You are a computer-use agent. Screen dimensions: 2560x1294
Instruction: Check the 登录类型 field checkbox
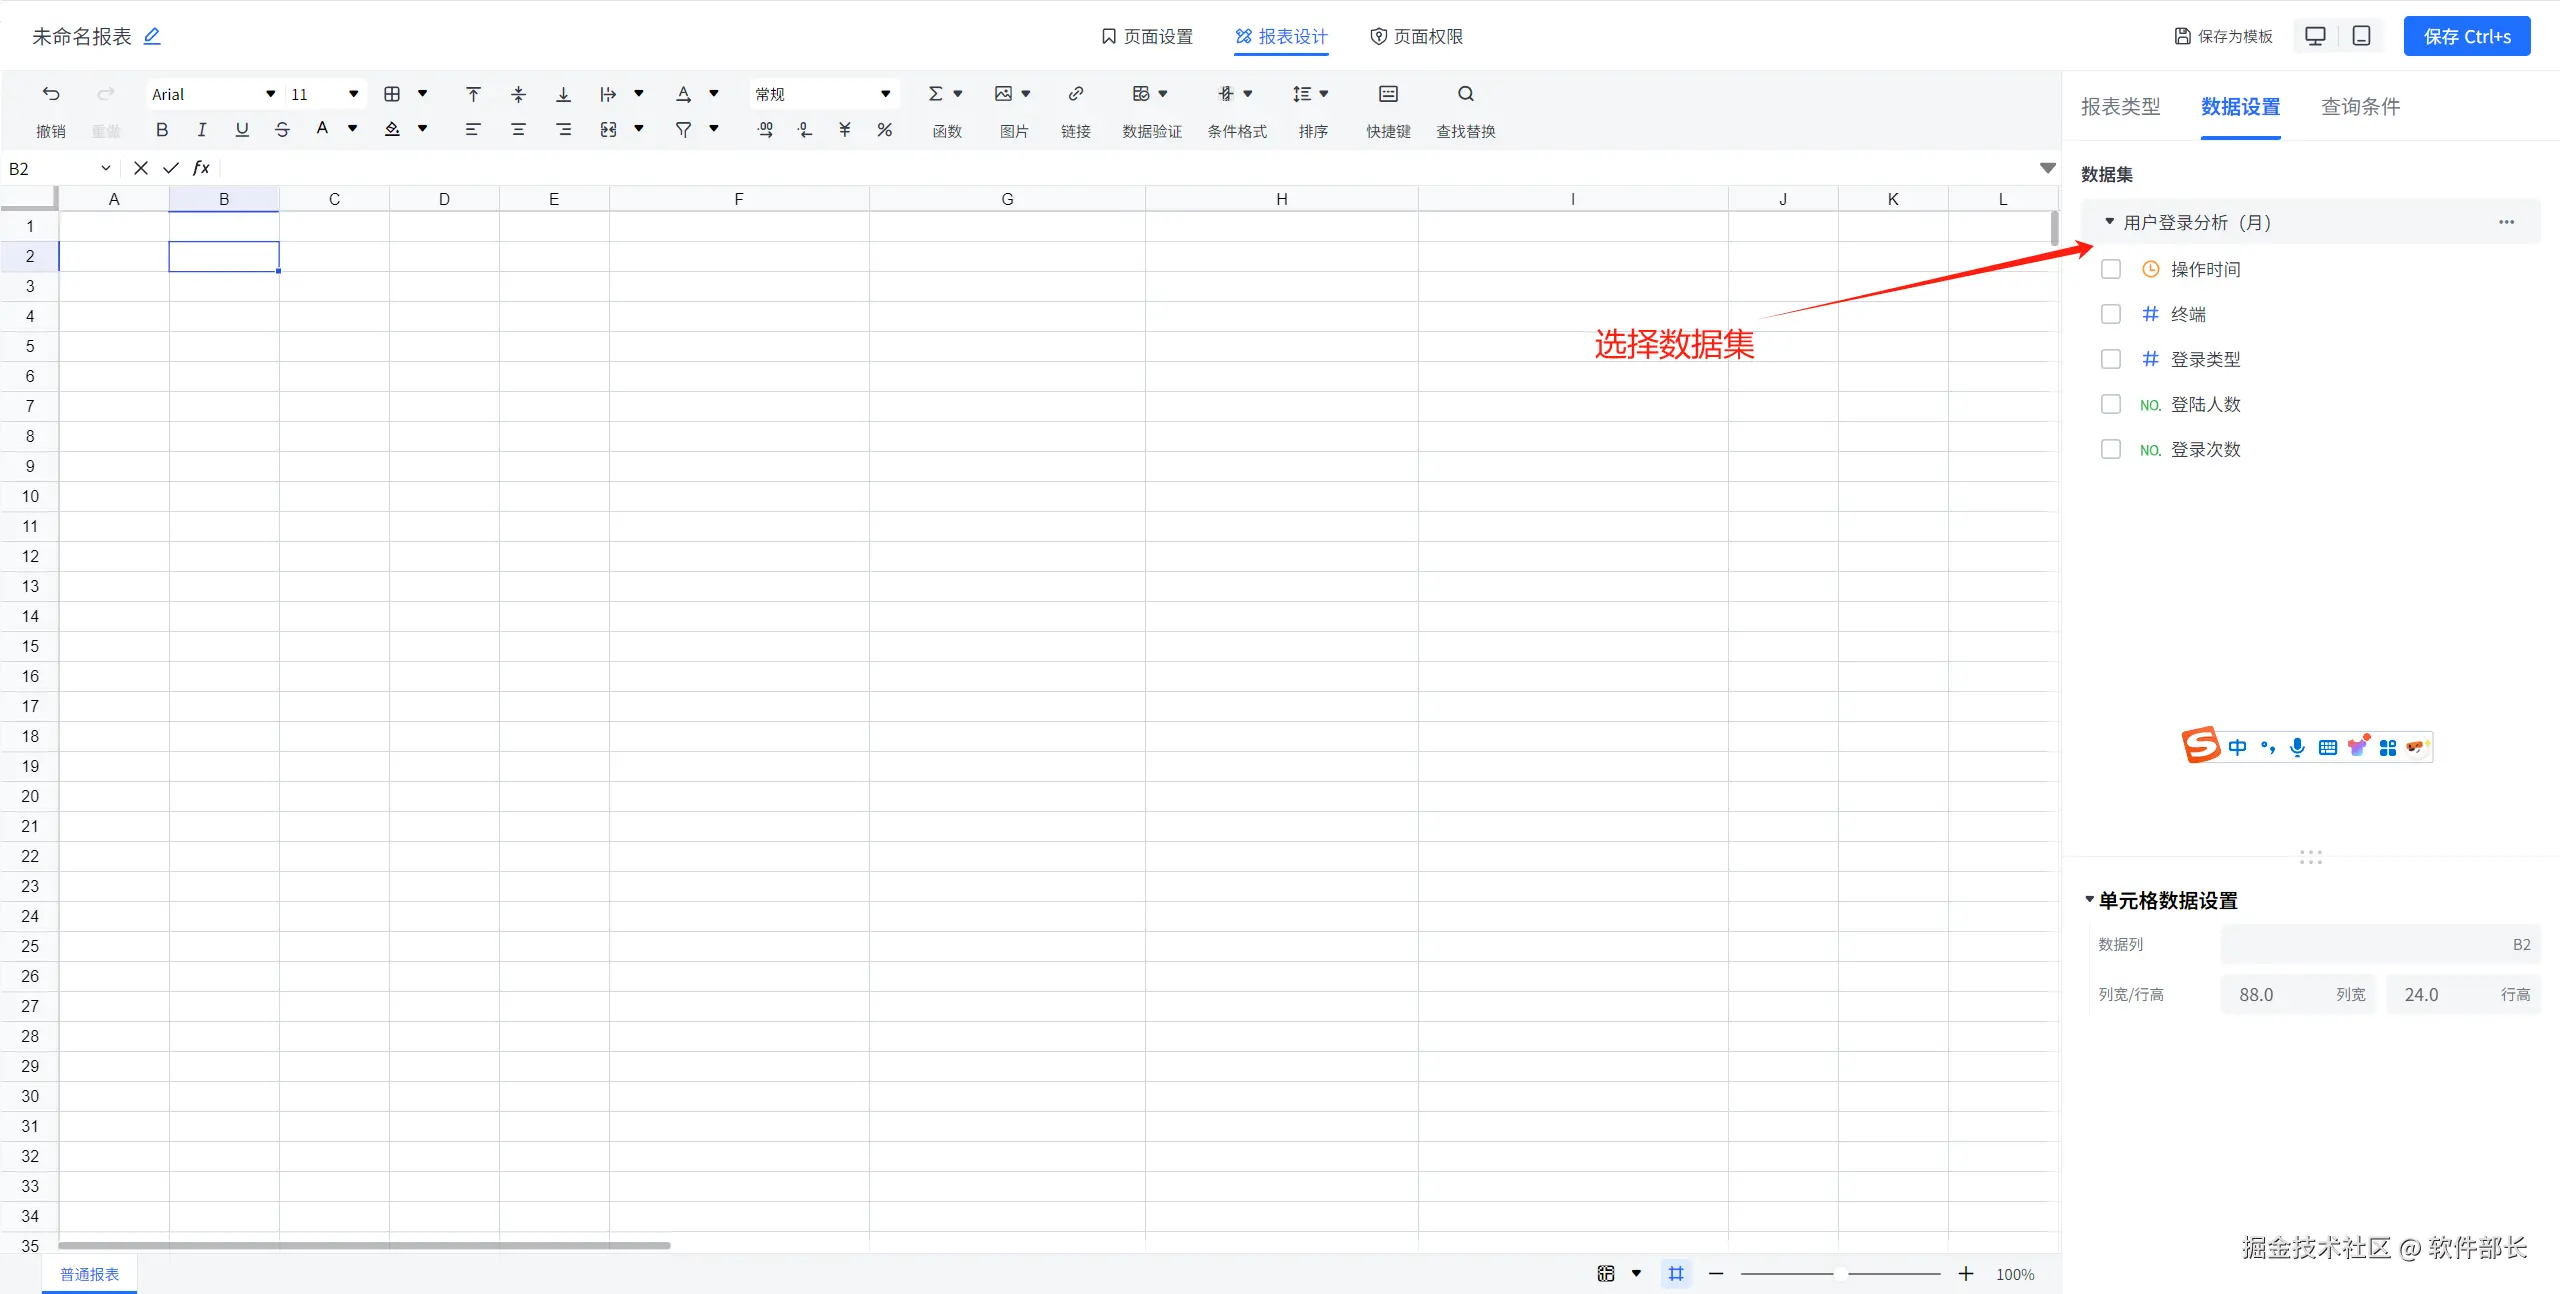(2111, 359)
